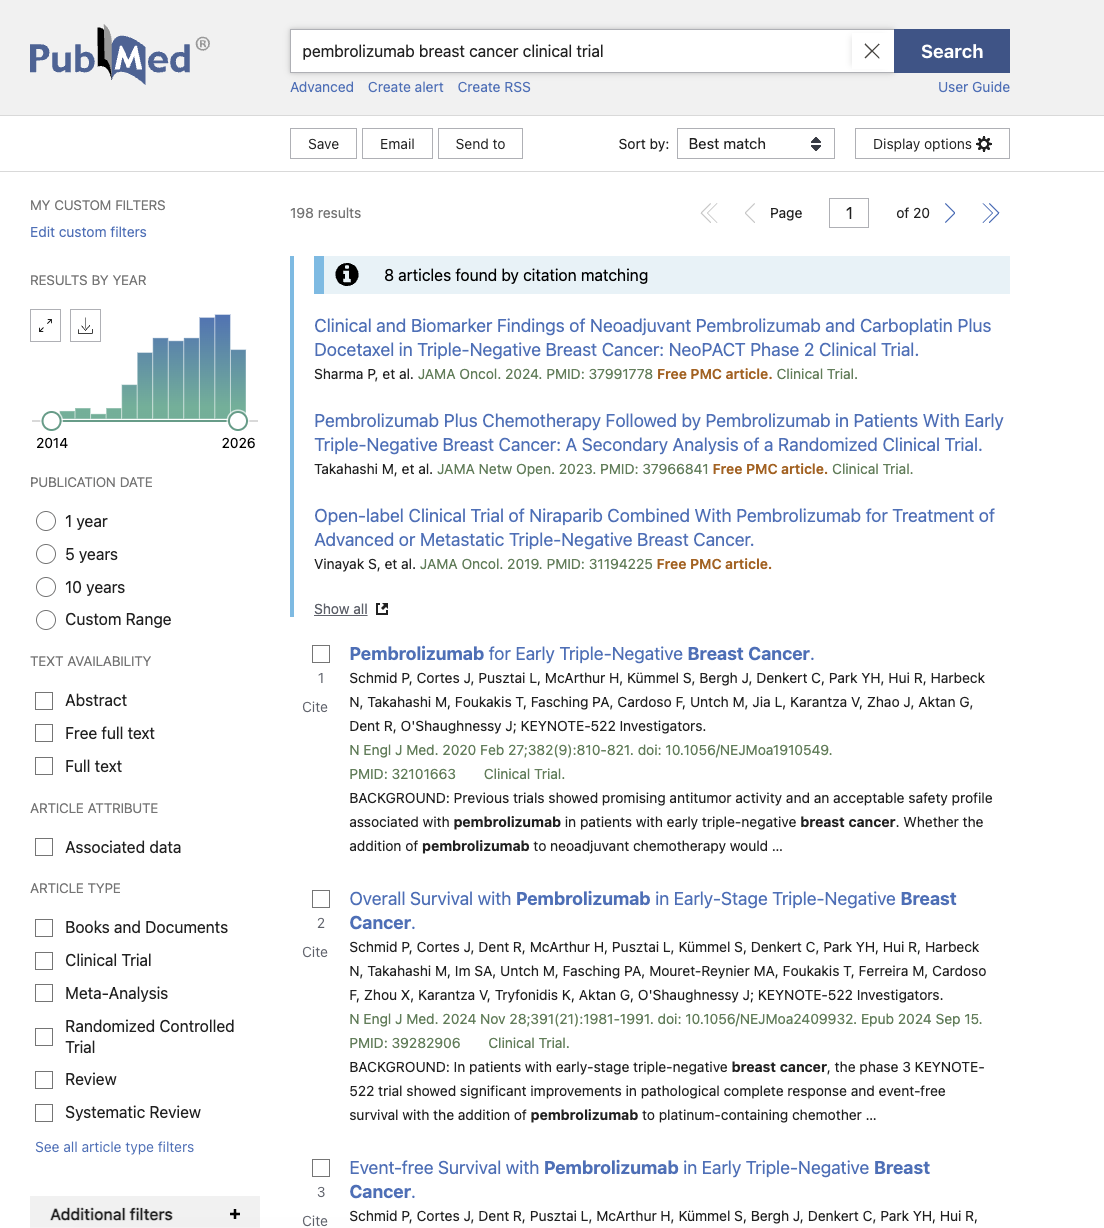Viewport: 1104px width, 1228px height.
Task: Check the Free full text filter
Action: click(44, 733)
